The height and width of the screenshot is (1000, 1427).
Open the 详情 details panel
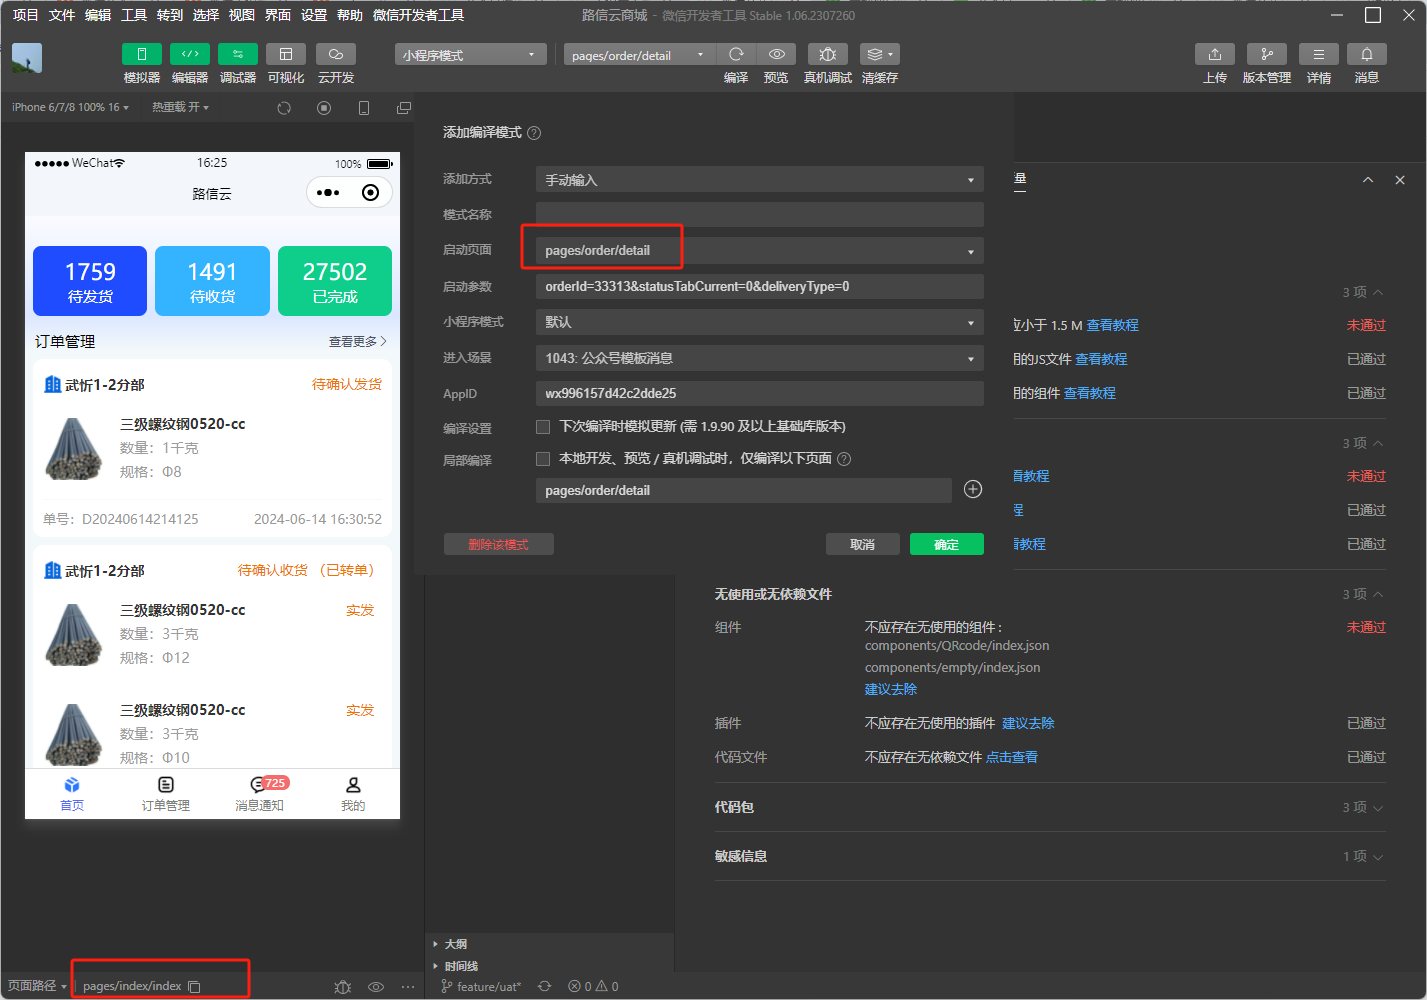[x=1319, y=54]
